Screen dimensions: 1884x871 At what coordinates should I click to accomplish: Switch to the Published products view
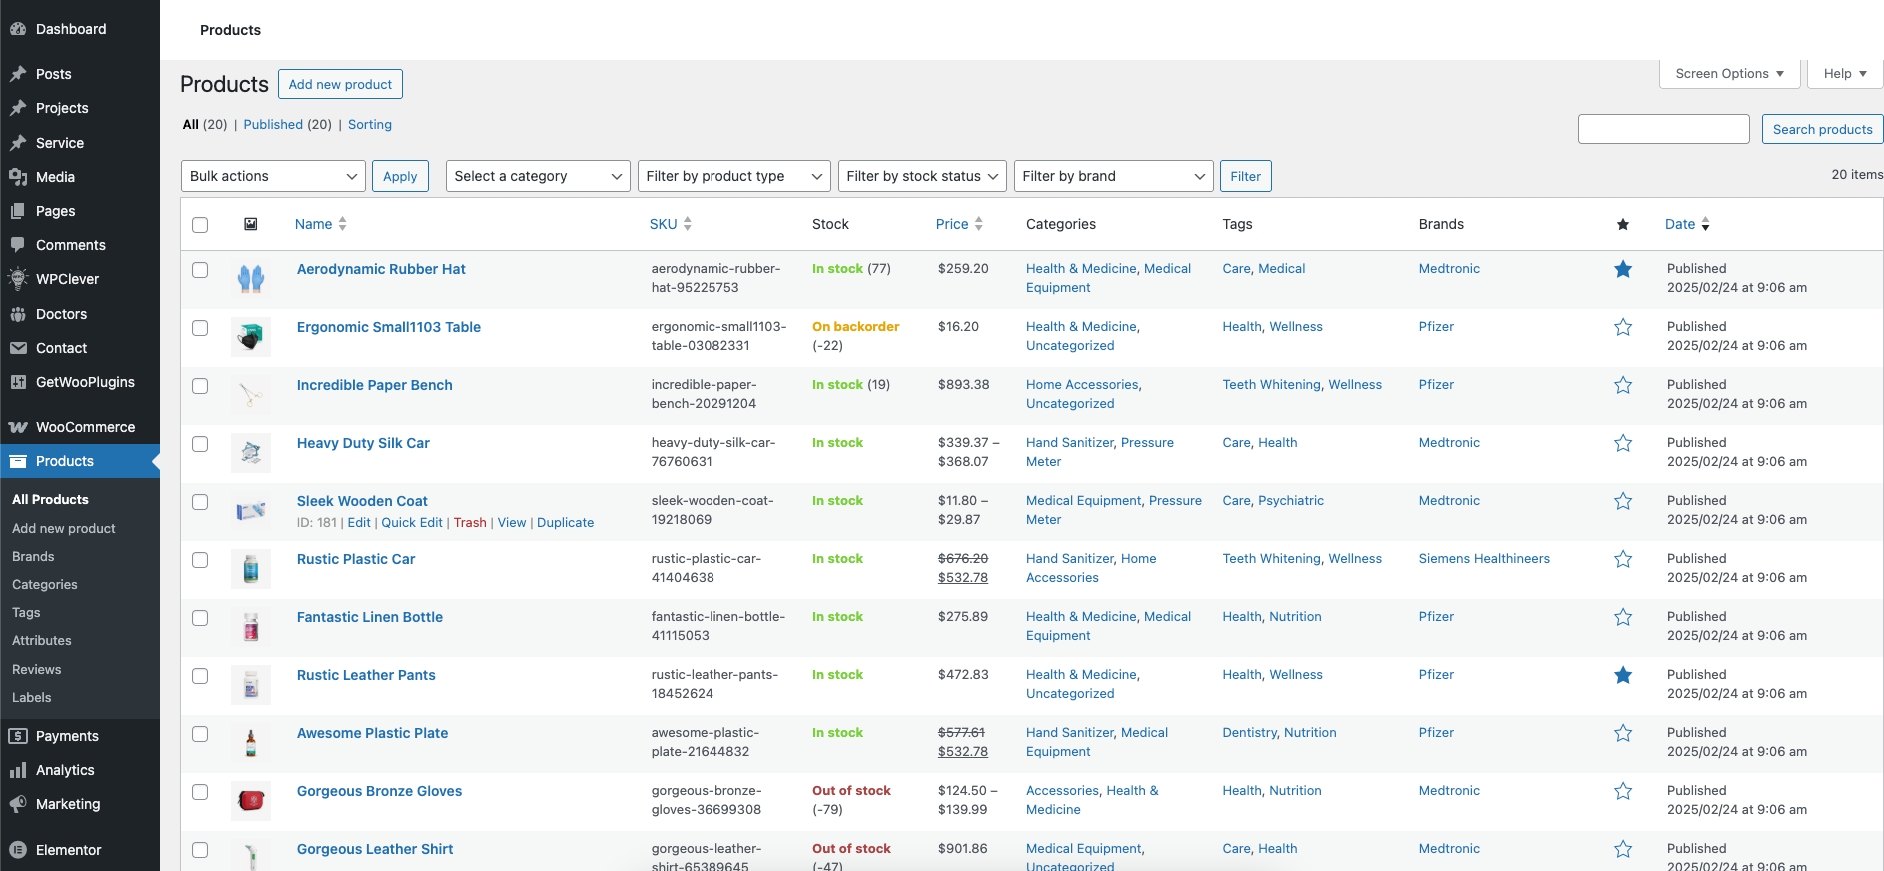[x=273, y=125]
